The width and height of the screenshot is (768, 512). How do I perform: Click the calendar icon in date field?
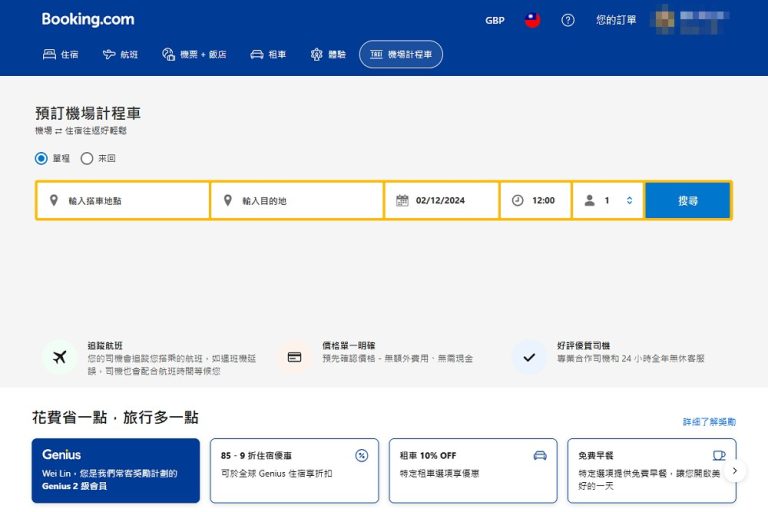(x=402, y=200)
